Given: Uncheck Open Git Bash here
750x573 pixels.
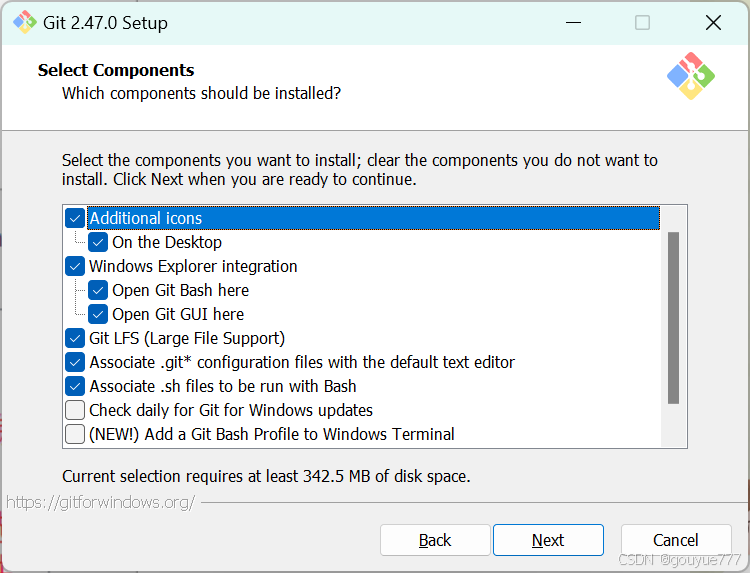Looking at the screenshot, I should 98,290.
